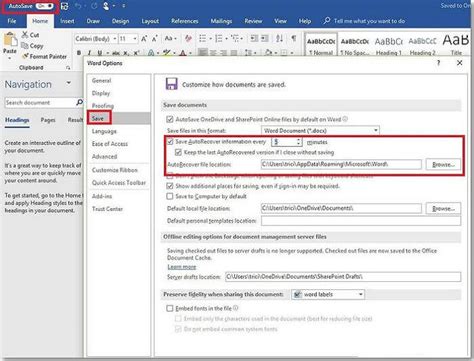Screen dimensions: 474x361
Task: Apply Strikethrough formatting
Action: (x=116, y=53)
